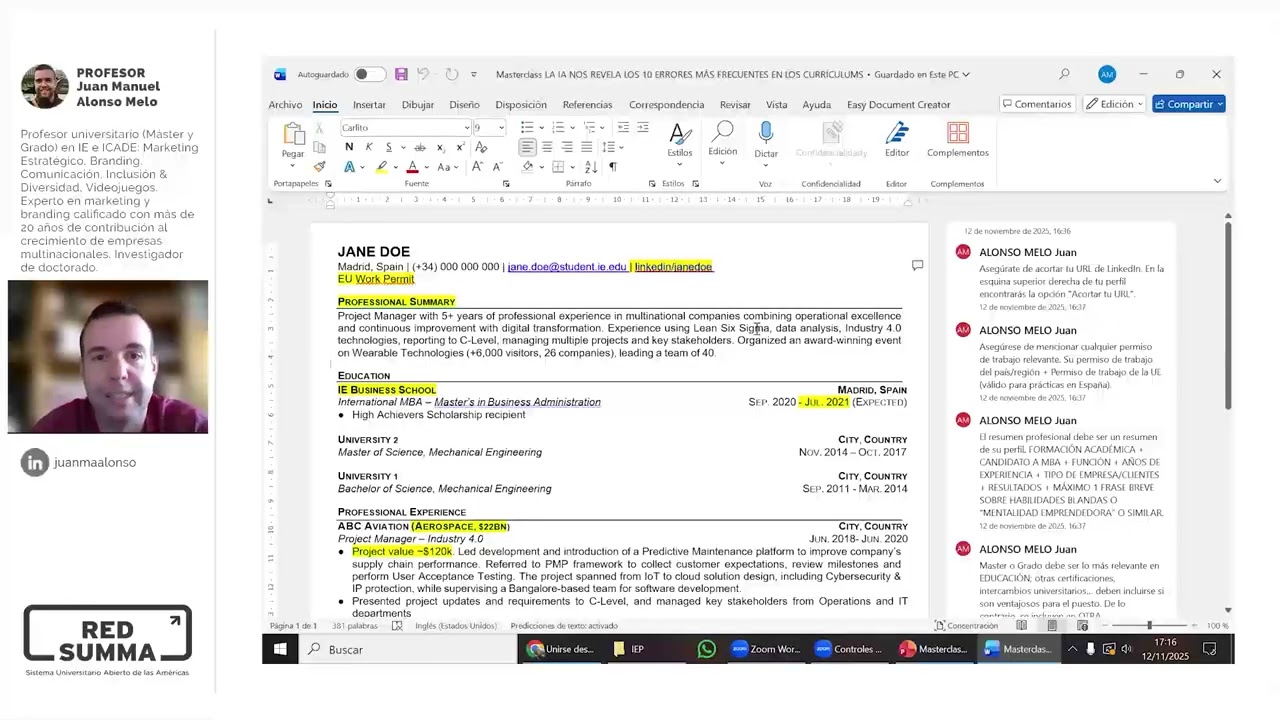This screenshot has height=720, width=1280.
Task: Toggle superscript formatting
Action: click(459, 147)
